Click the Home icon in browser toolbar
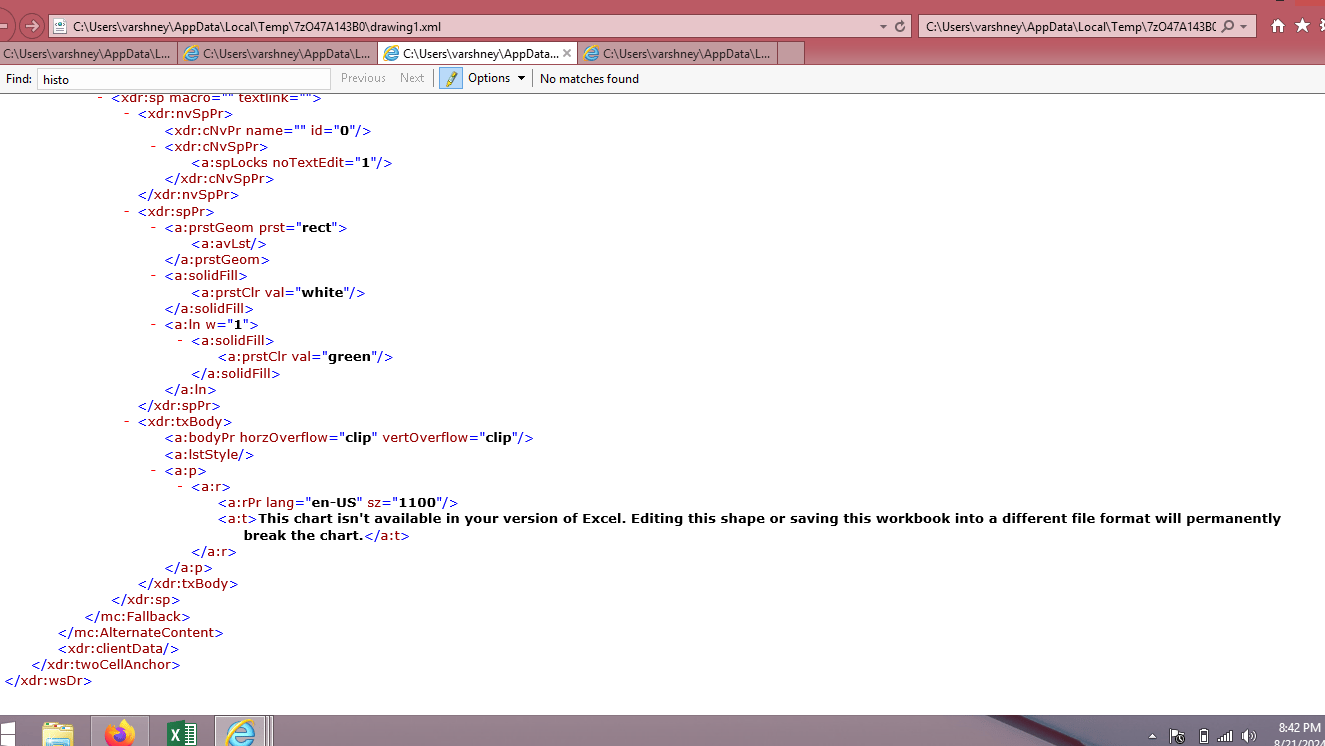Viewport: 1325px width, 746px height. [1277, 26]
